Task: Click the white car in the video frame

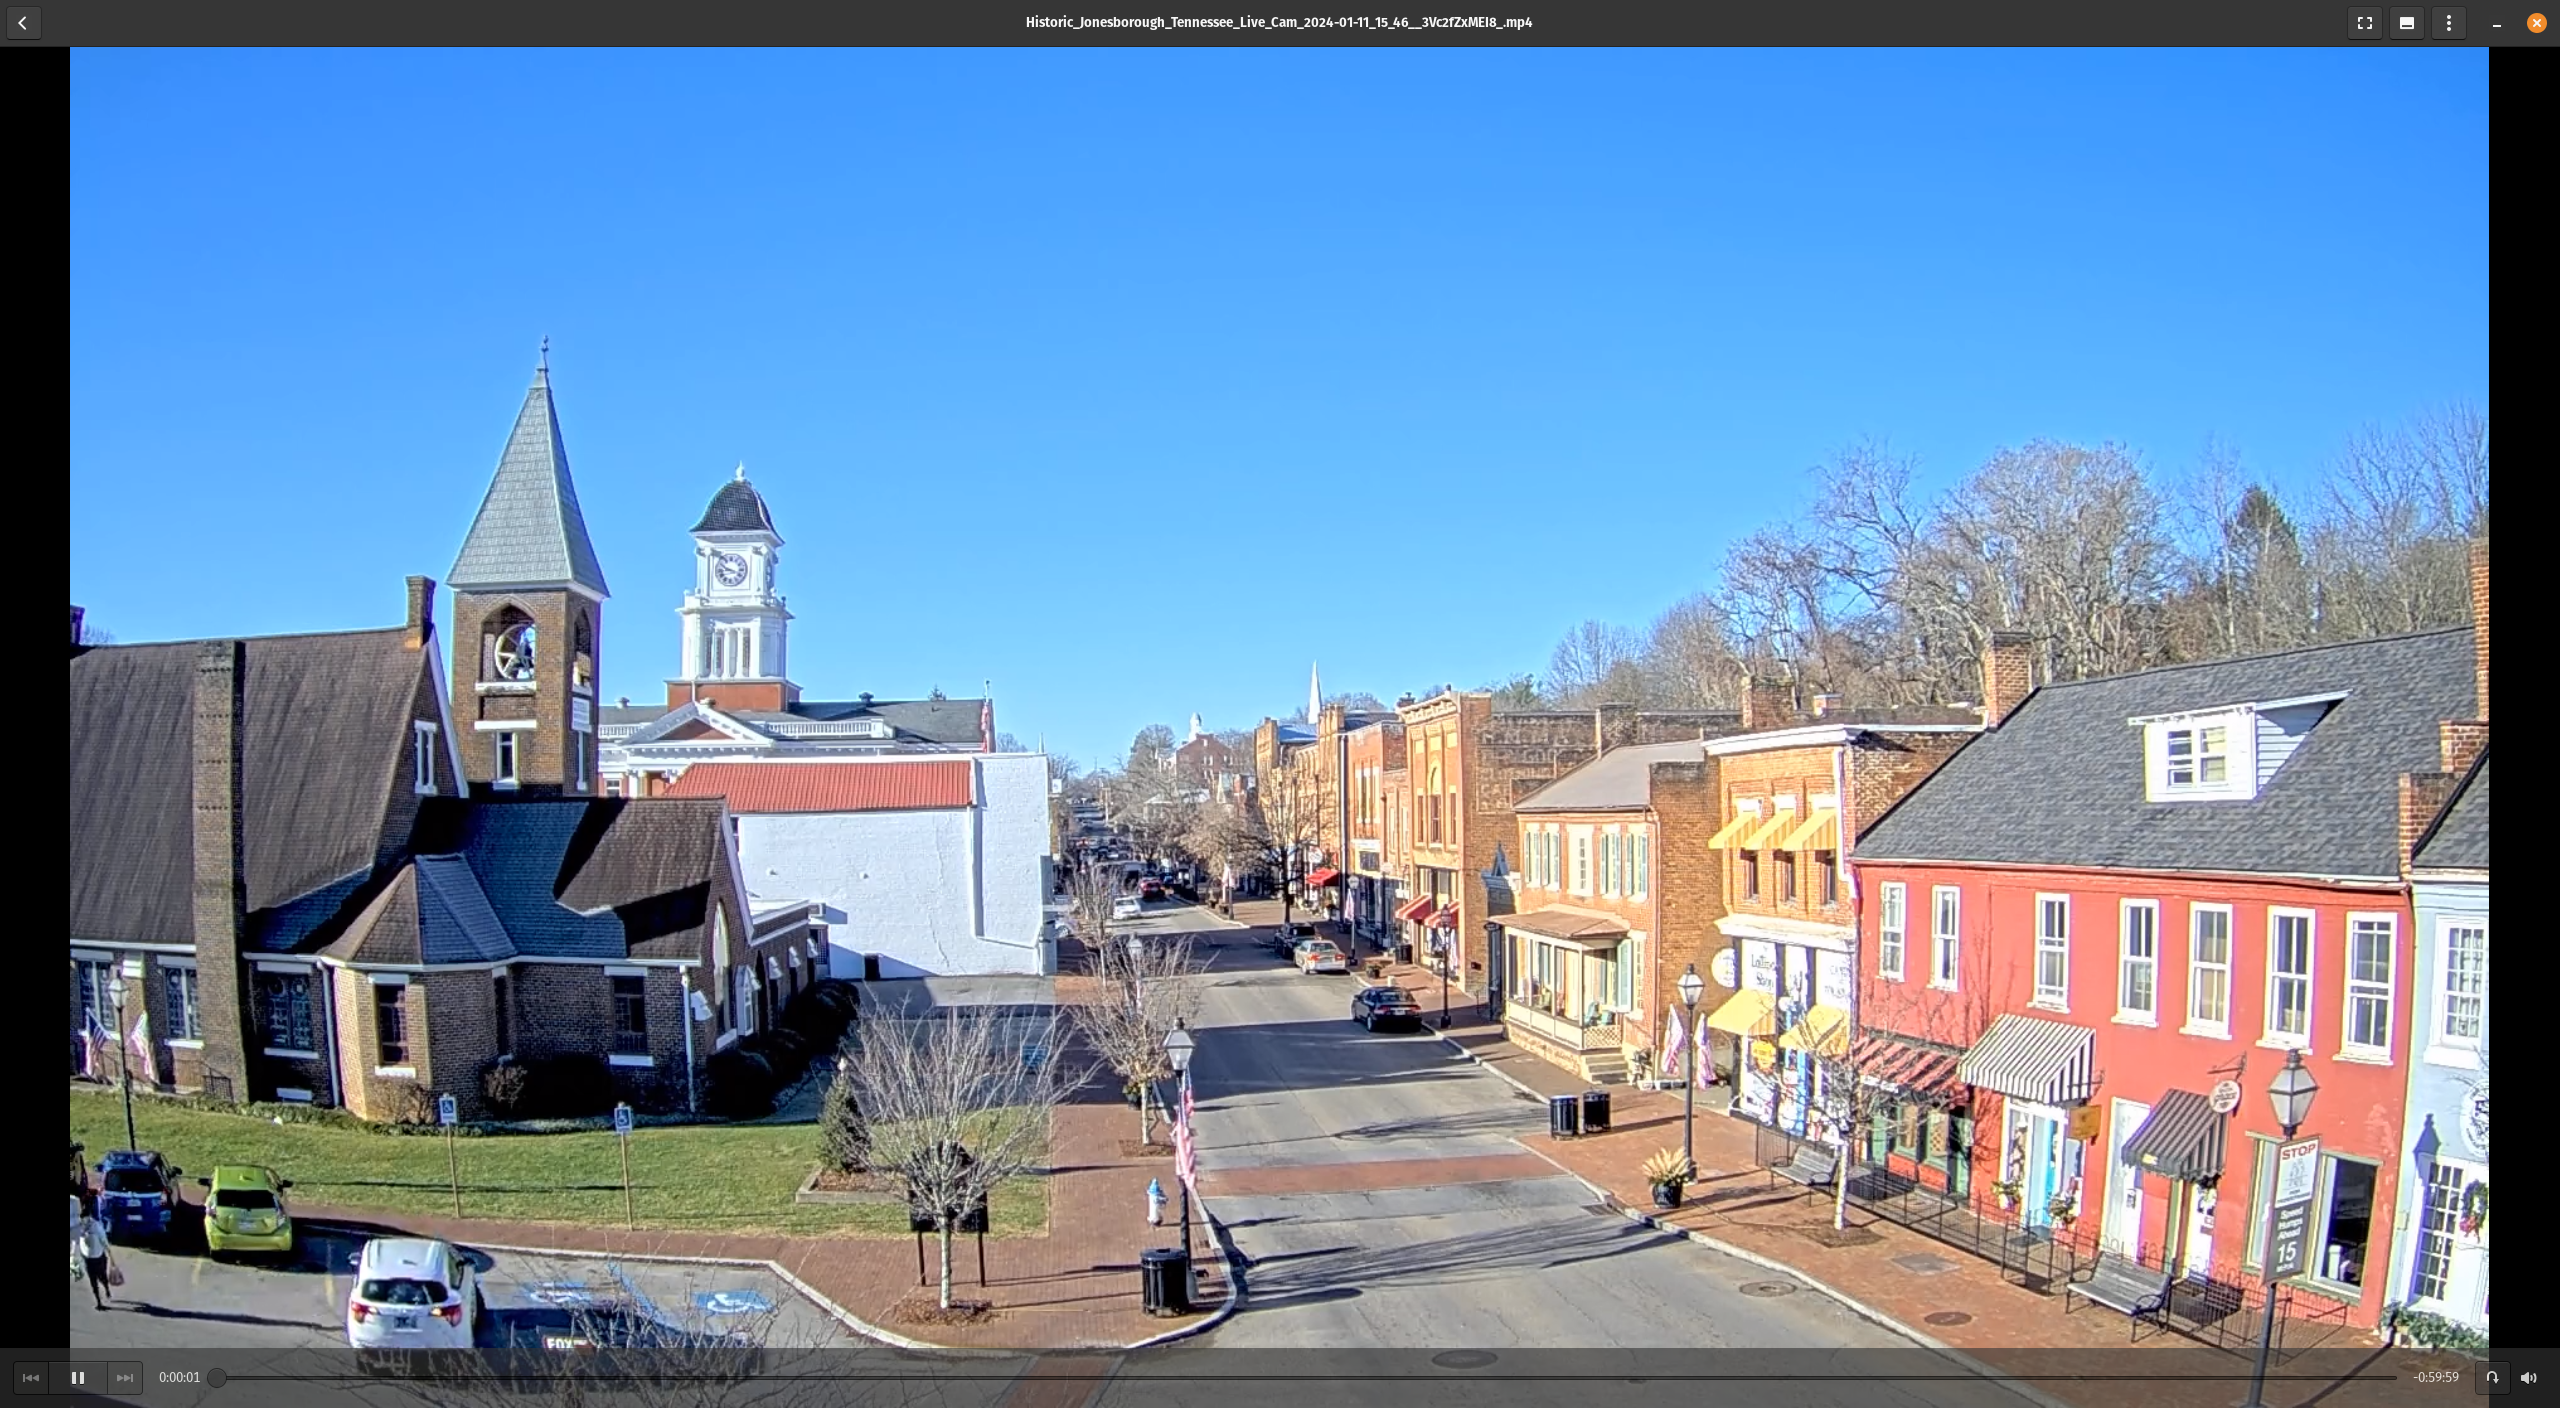Action: click(x=412, y=1292)
